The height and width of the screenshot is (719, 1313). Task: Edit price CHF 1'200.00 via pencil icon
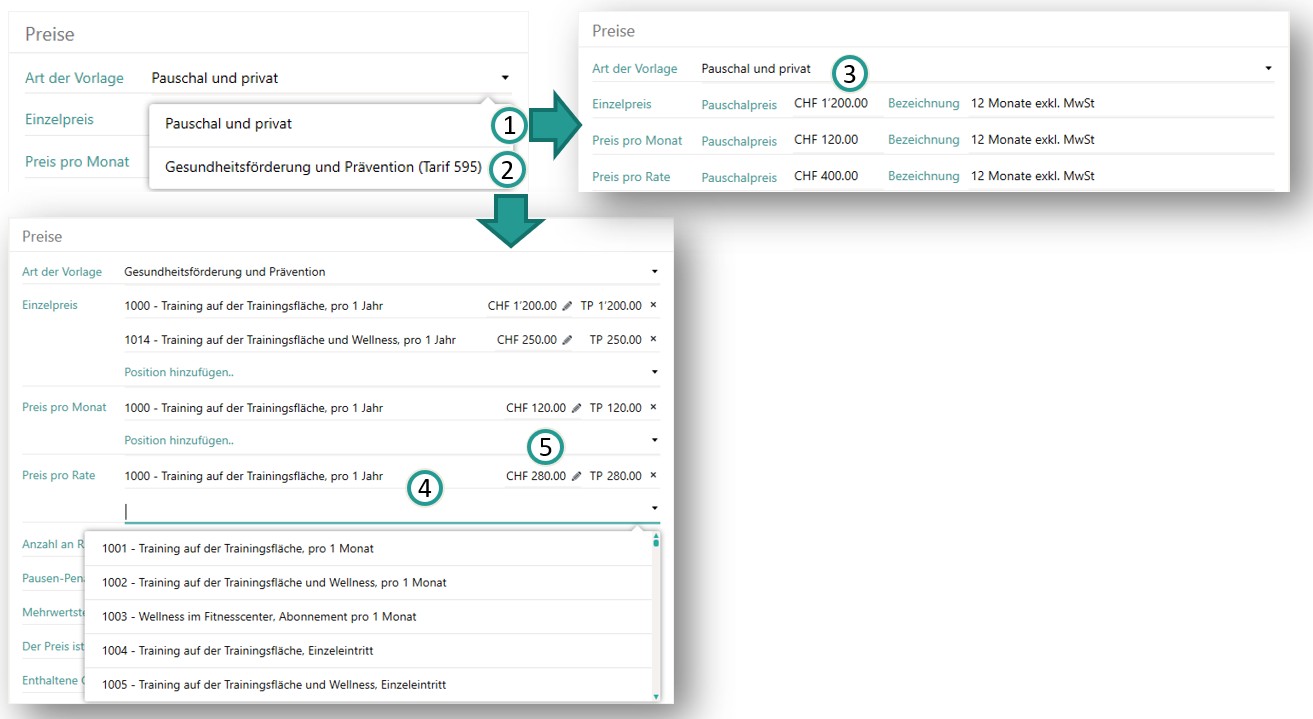567,306
